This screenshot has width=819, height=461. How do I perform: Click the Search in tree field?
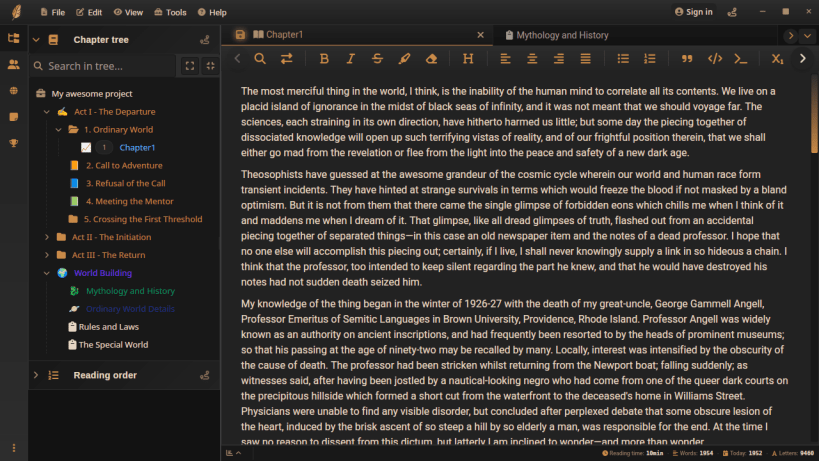[x=103, y=66]
